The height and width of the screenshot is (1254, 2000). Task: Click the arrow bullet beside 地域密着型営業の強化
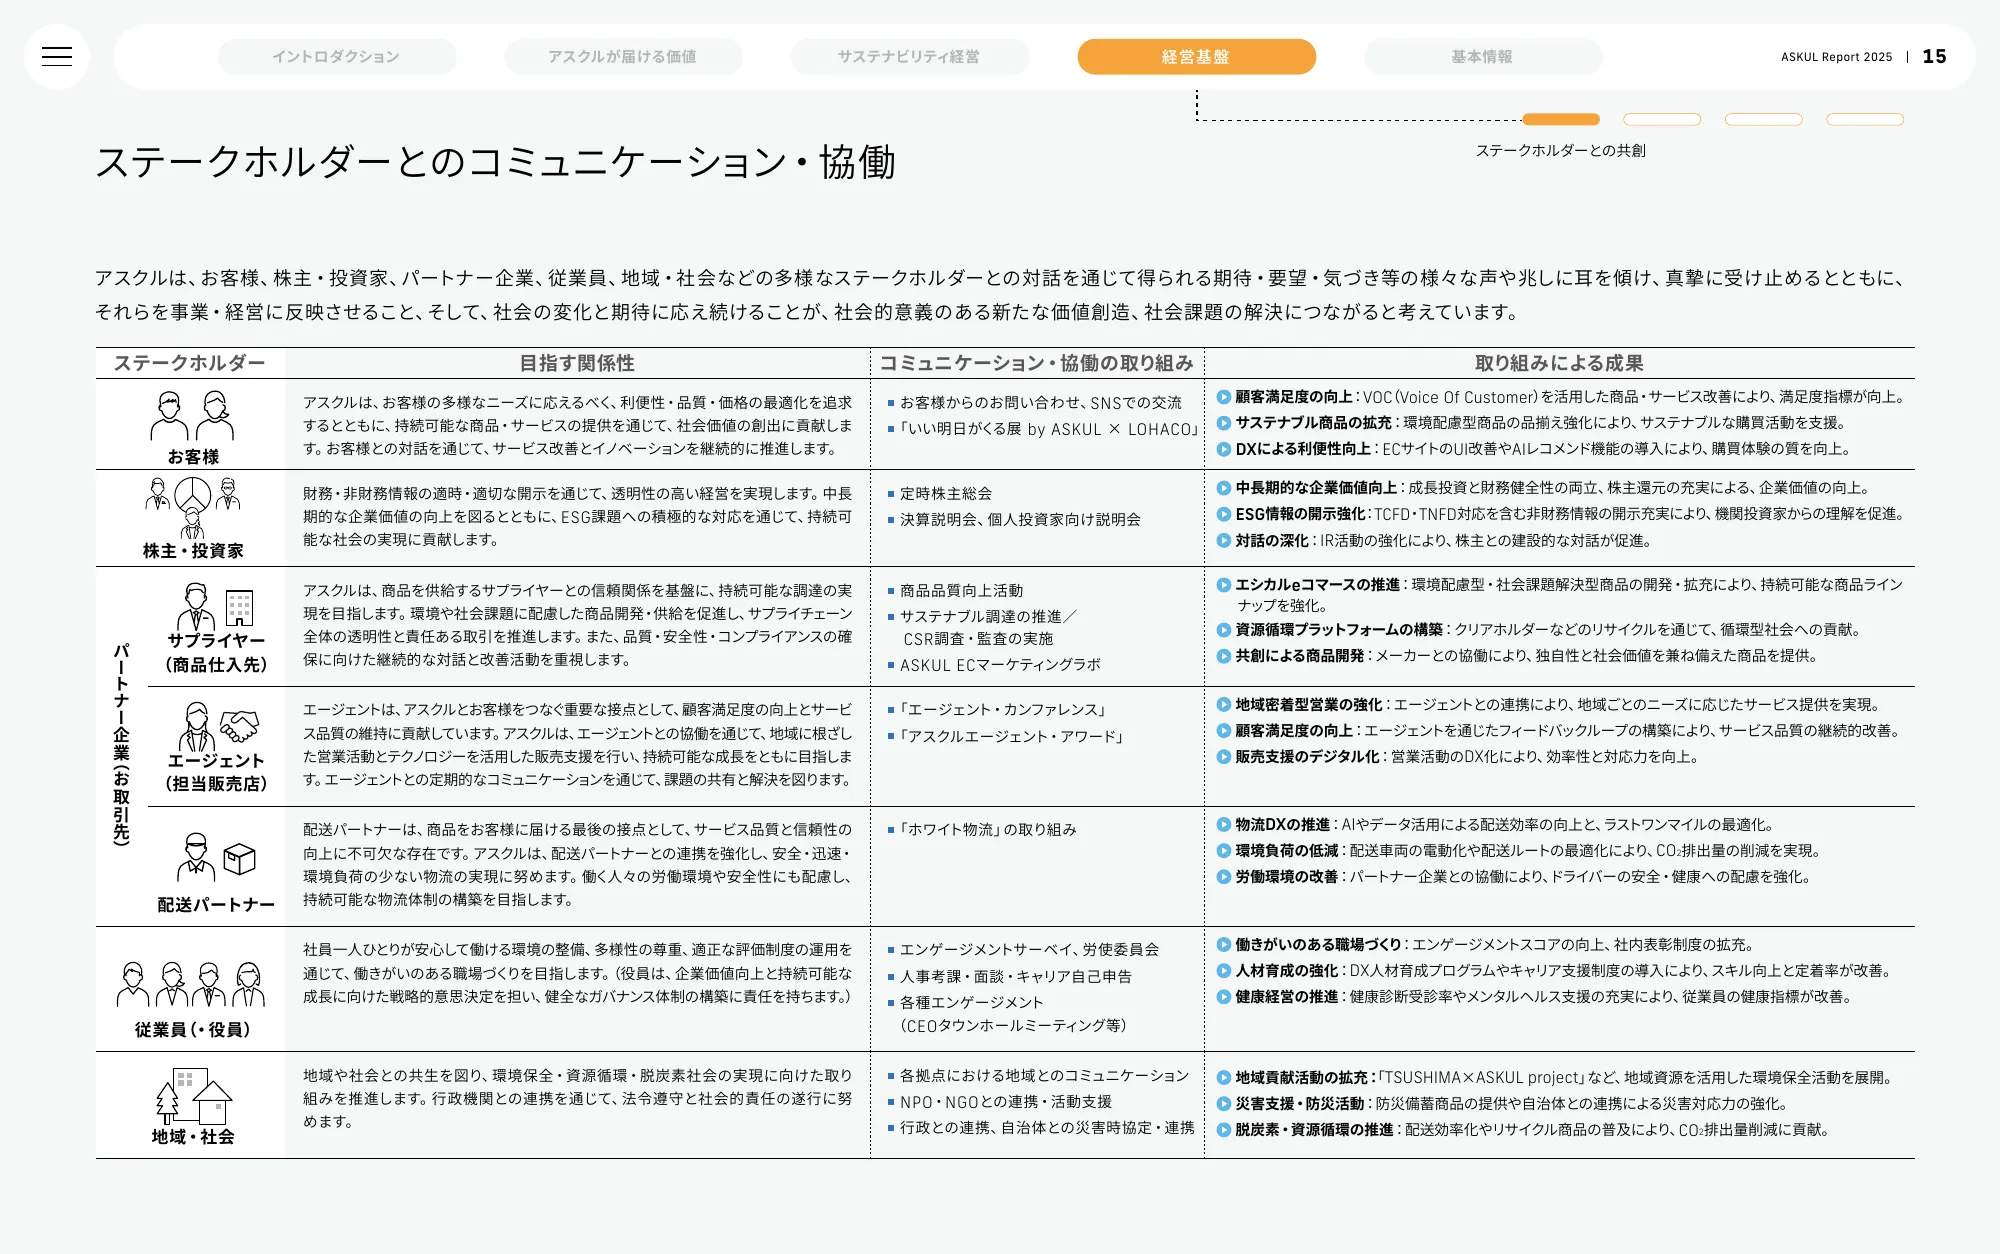tap(1224, 705)
